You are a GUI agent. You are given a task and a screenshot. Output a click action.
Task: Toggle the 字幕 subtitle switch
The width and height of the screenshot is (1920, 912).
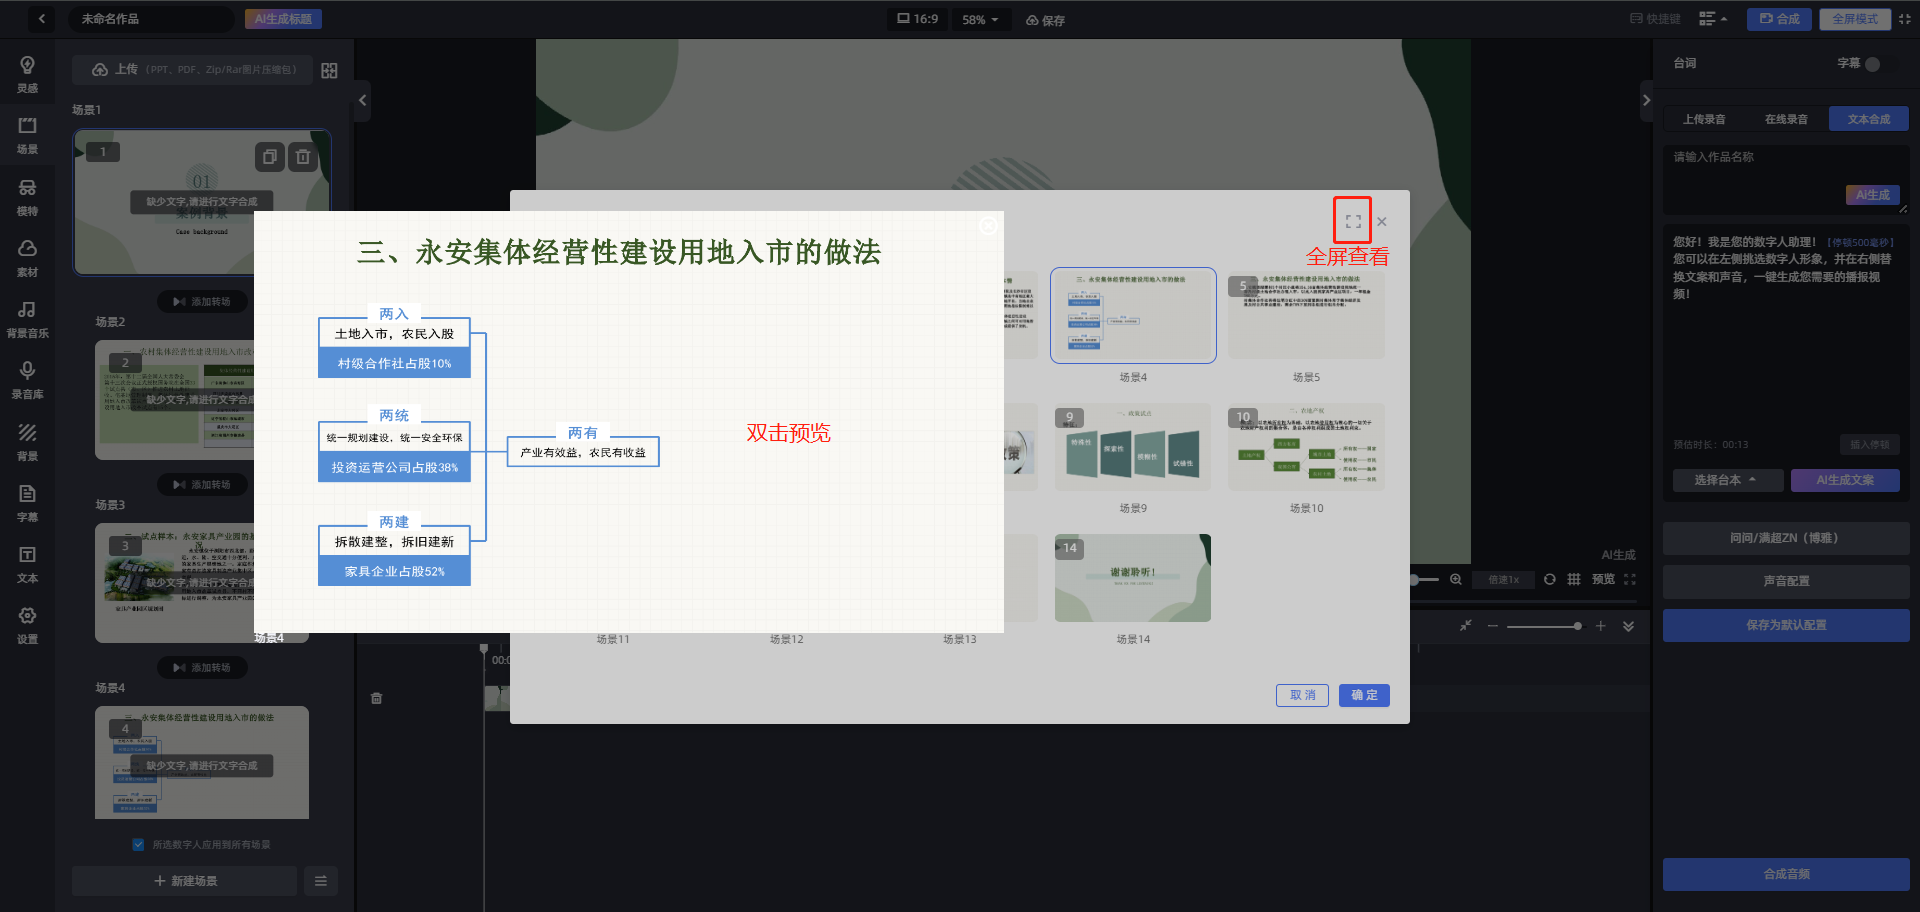tap(1872, 64)
